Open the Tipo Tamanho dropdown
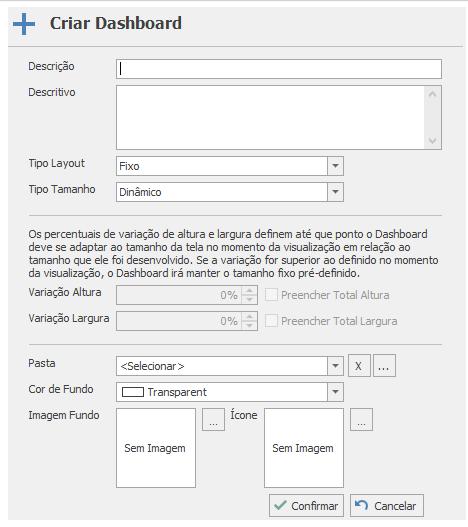The image size is (468, 527). click(x=335, y=192)
